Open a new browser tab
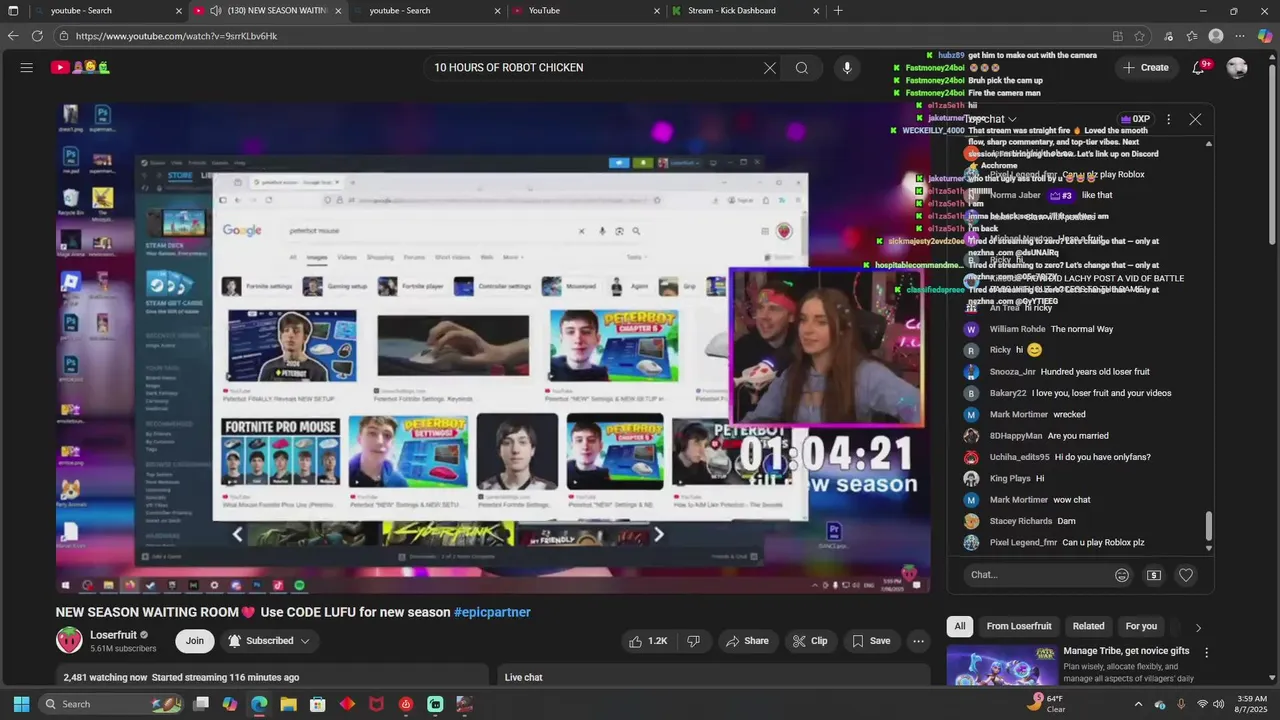This screenshot has height=720, width=1280. [x=838, y=11]
